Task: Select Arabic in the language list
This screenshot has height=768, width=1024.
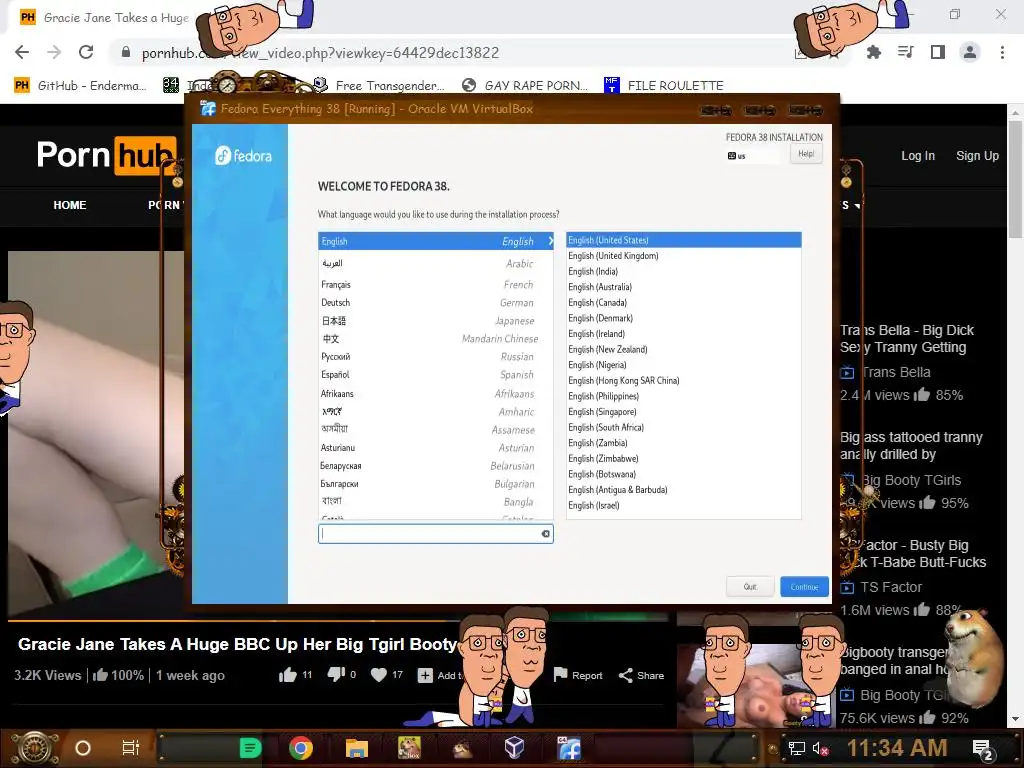Action: click(436, 263)
